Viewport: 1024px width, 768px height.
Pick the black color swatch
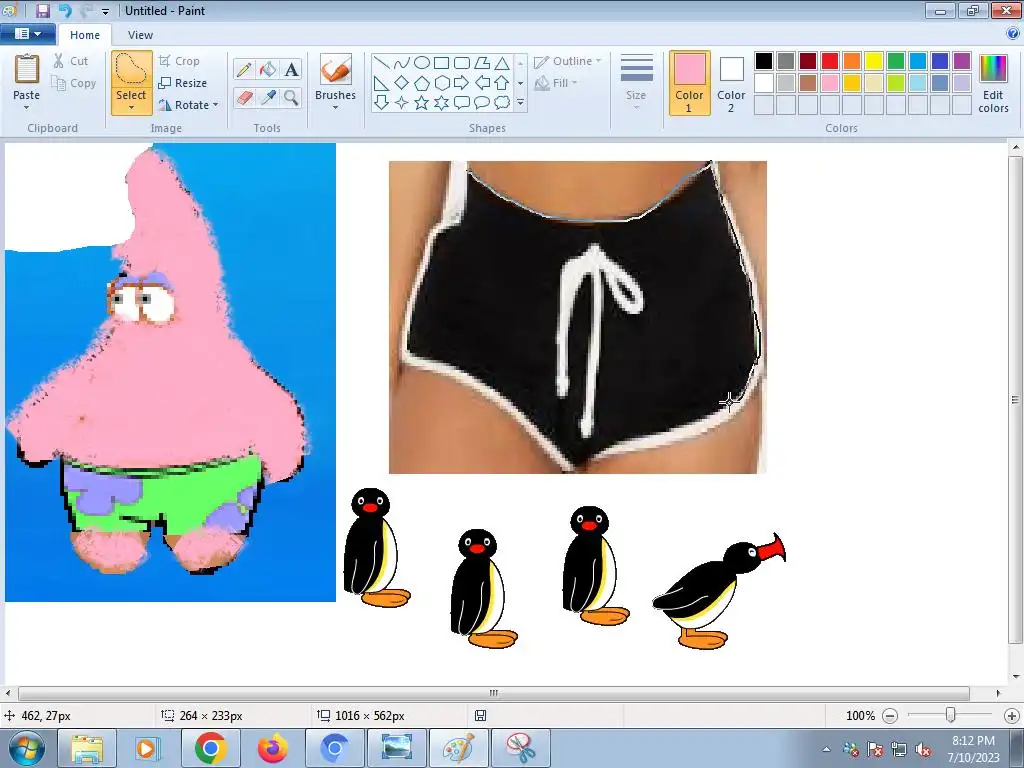pyautogui.click(x=764, y=61)
